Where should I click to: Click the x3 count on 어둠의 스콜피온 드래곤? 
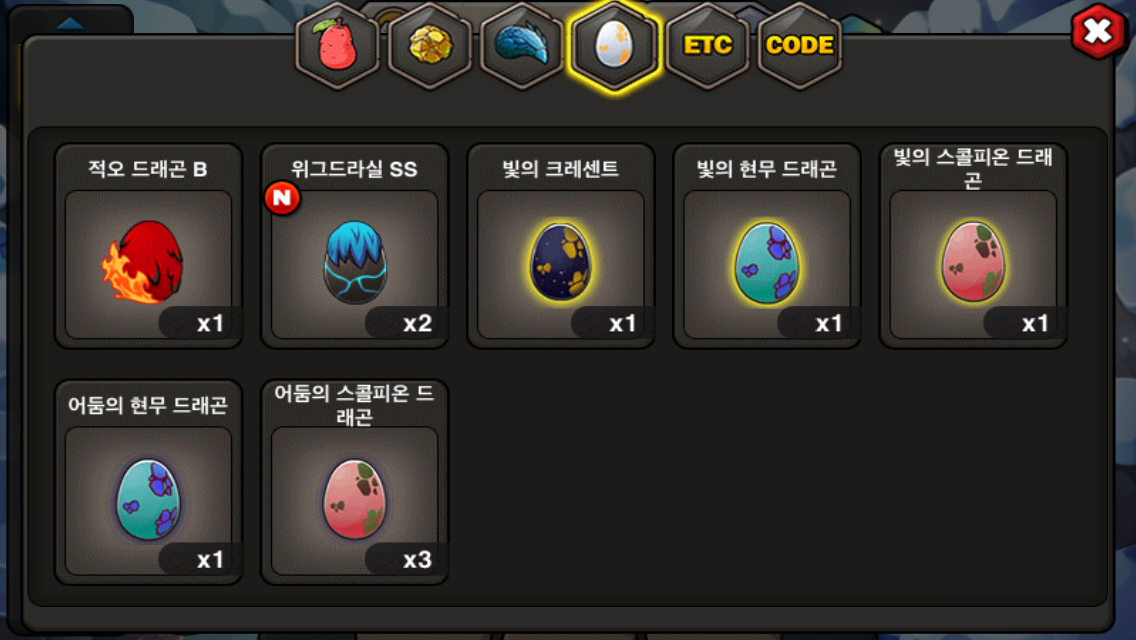pyautogui.click(x=417, y=560)
